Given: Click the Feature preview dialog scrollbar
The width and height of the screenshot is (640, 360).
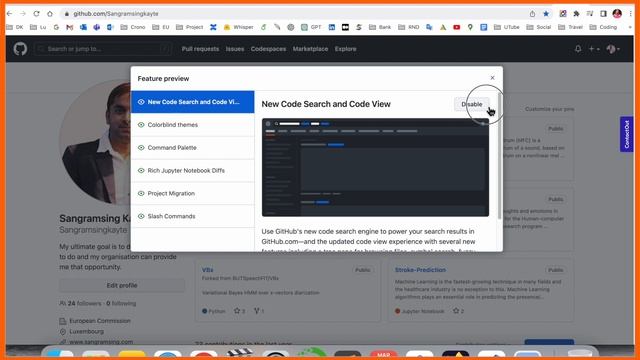Looking at the screenshot, I should pos(500,157).
